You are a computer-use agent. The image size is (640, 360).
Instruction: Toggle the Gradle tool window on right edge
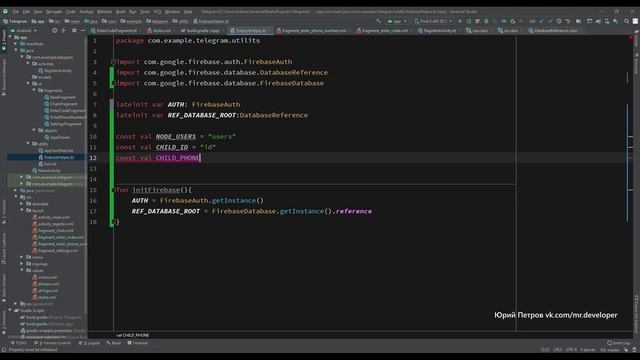pos(636,38)
